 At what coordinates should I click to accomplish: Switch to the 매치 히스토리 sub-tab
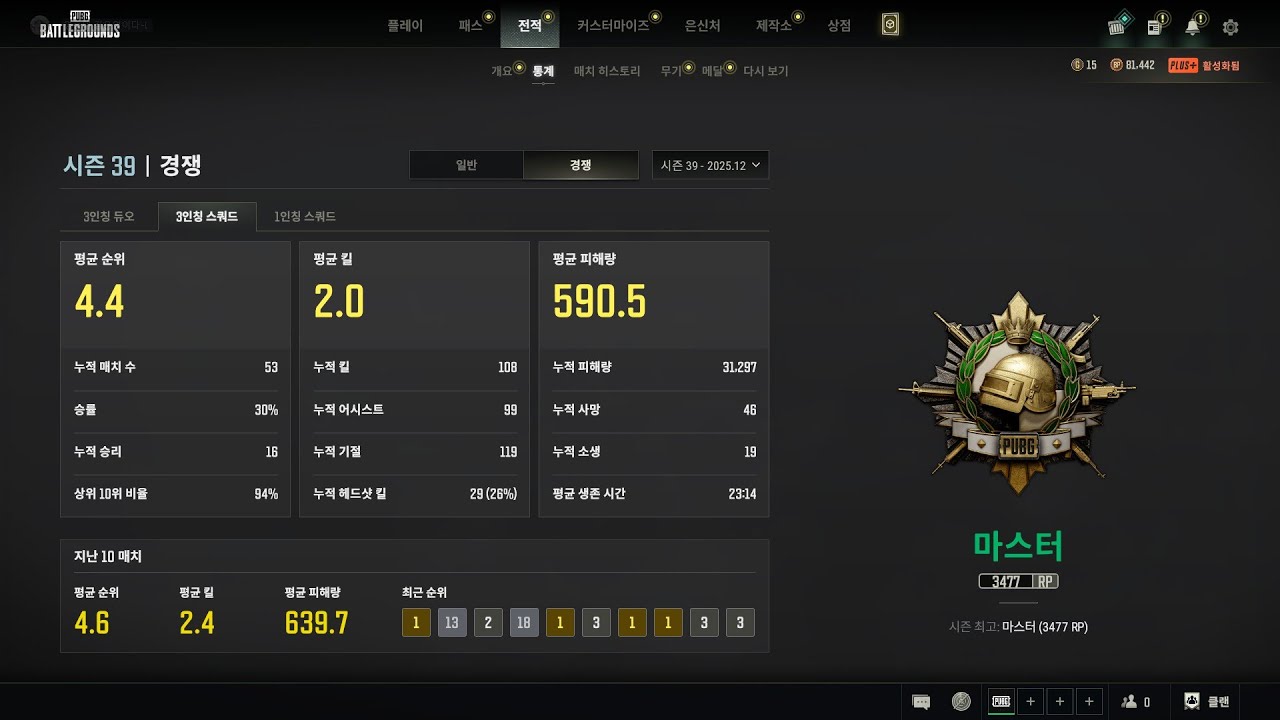point(607,72)
